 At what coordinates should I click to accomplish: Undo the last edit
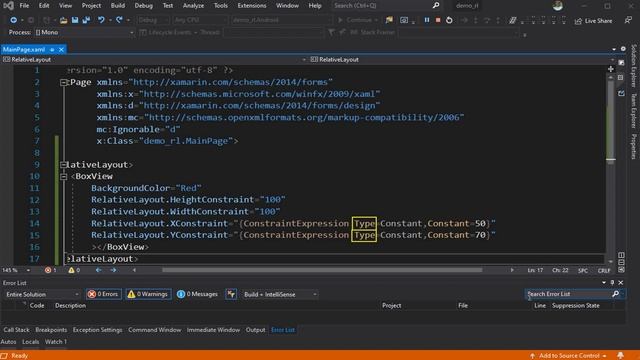pos(101,20)
